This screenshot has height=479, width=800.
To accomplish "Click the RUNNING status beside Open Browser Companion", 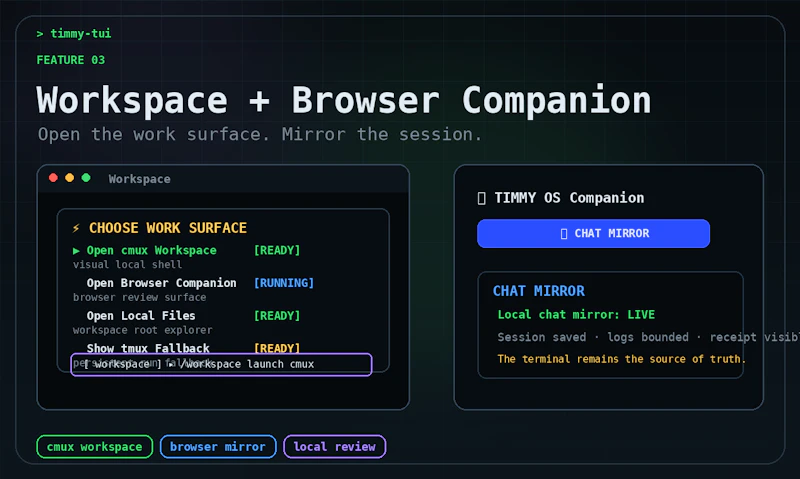I will [x=284, y=283].
